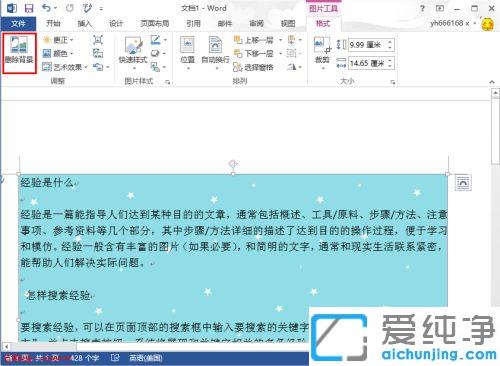
Task: Click the picture rotation handle
Action: [233, 163]
